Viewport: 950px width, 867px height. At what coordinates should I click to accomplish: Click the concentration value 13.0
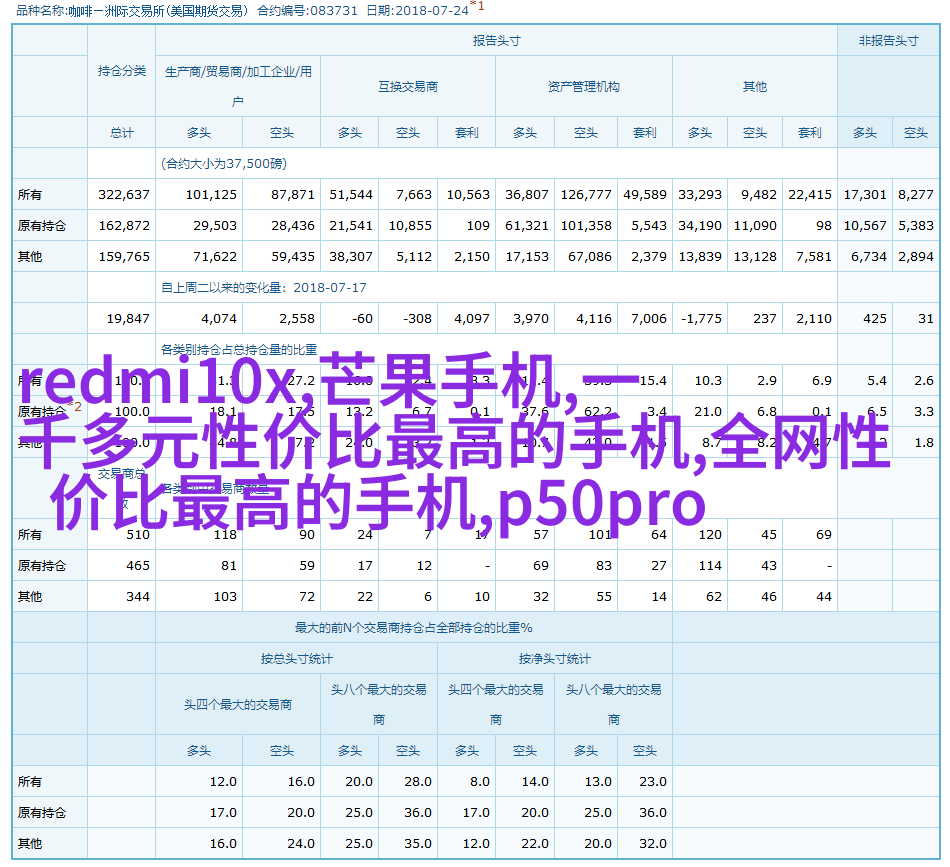coord(598,782)
